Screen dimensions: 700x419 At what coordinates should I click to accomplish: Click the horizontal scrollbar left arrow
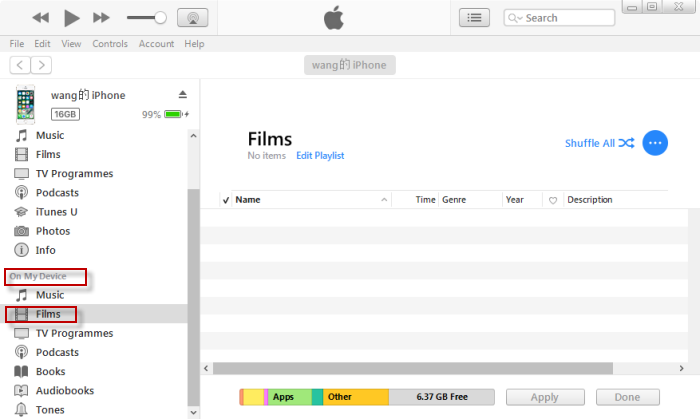tap(206, 368)
